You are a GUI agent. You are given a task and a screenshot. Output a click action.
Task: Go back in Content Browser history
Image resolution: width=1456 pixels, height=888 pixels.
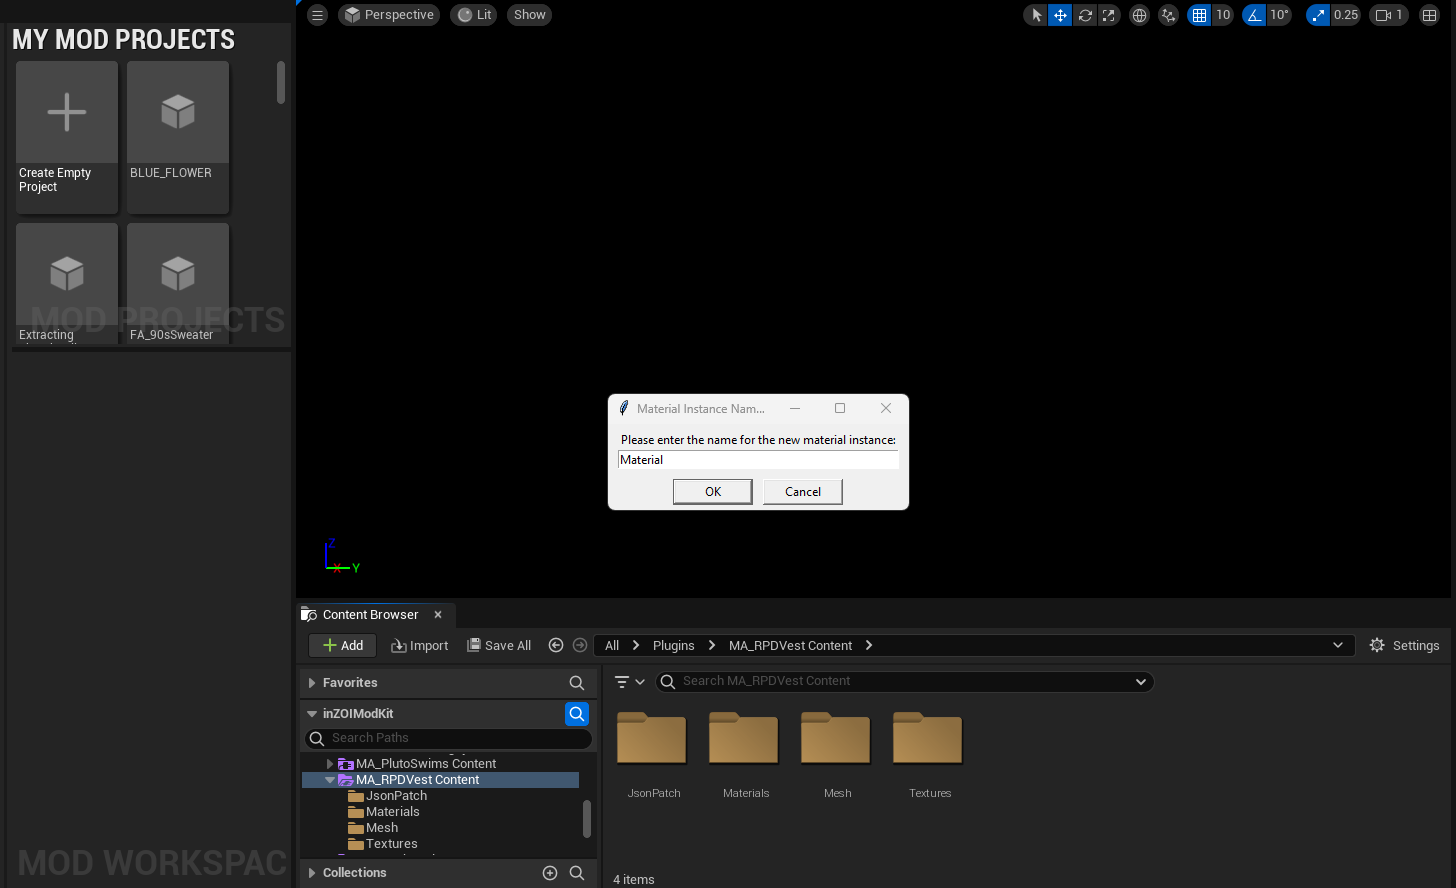tap(556, 645)
